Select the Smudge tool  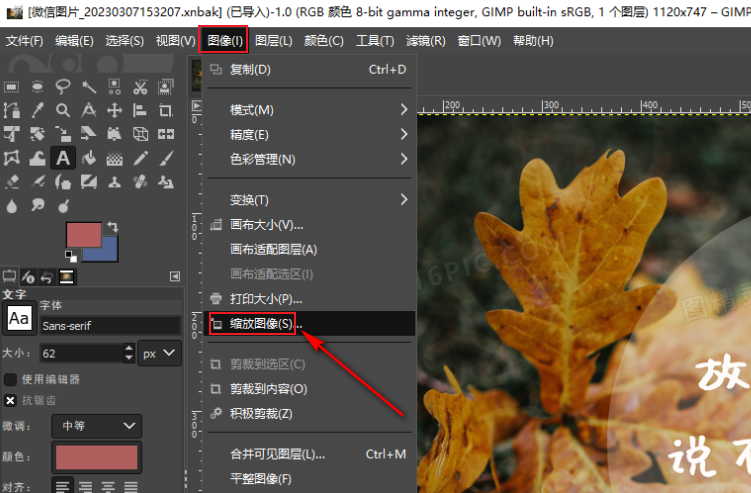click(x=37, y=206)
